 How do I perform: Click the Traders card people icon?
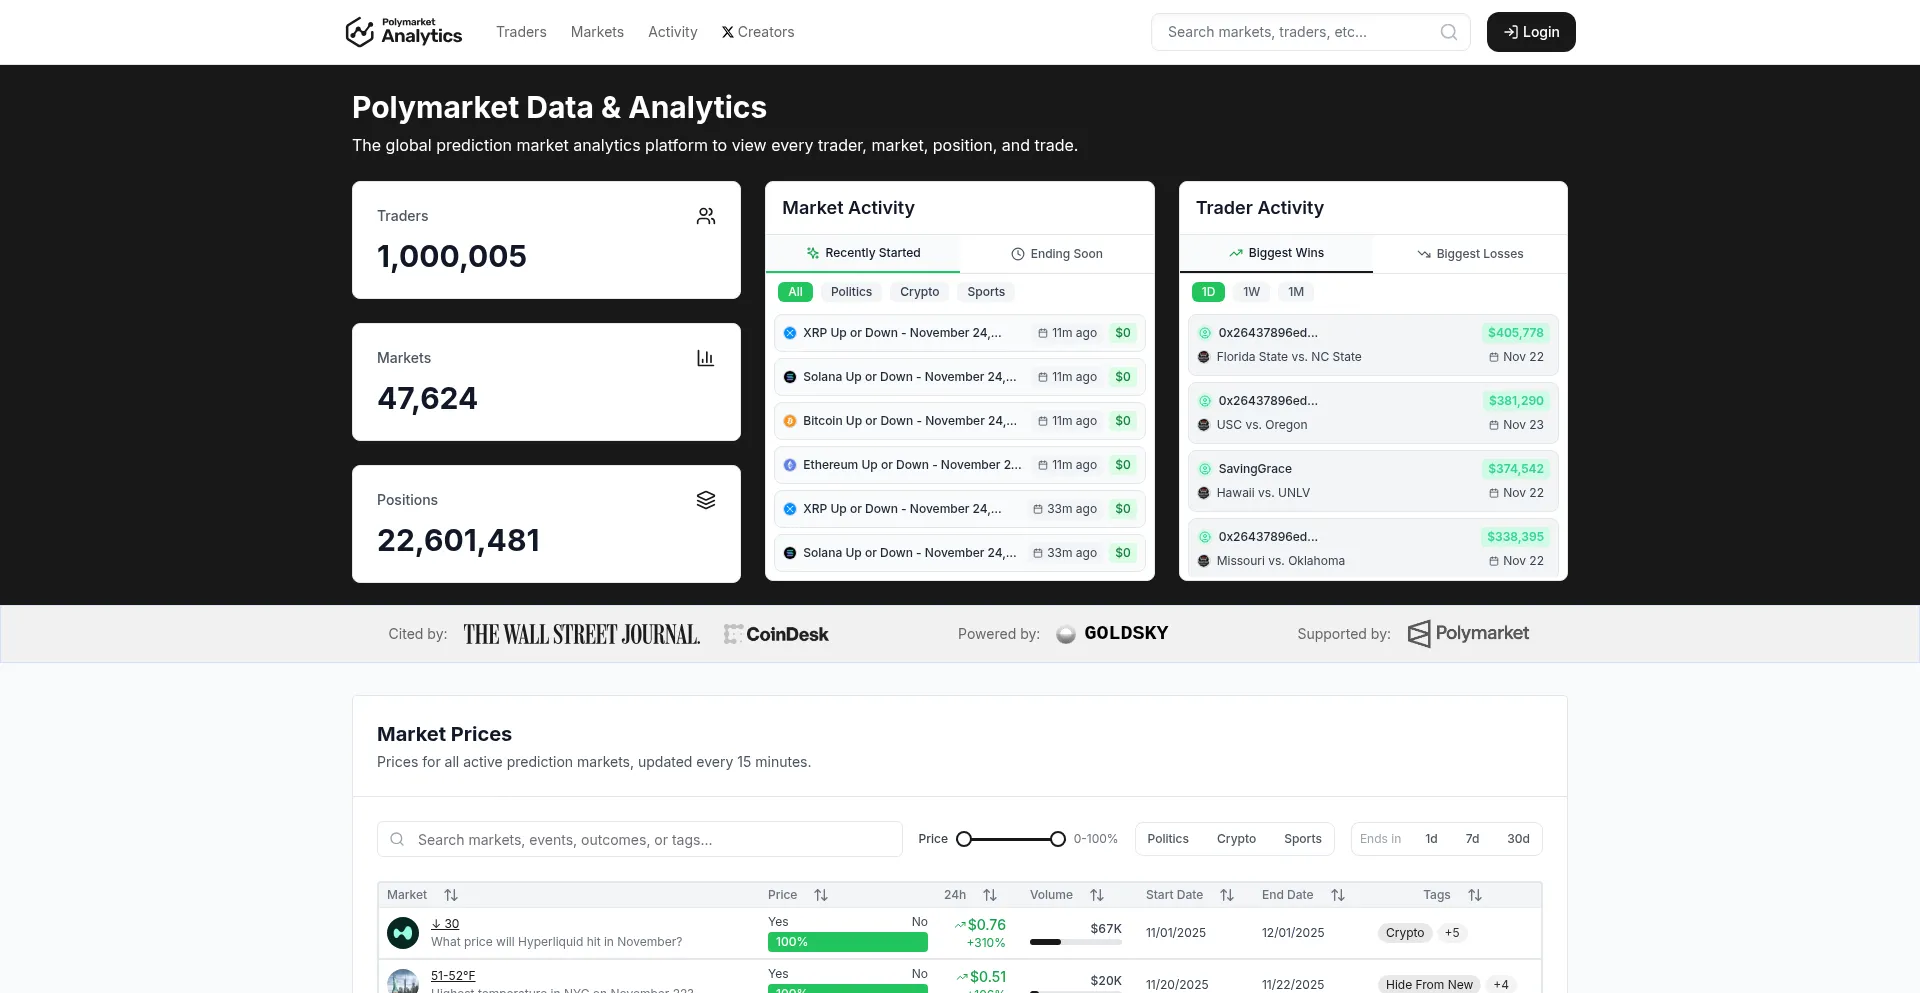(705, 216)
